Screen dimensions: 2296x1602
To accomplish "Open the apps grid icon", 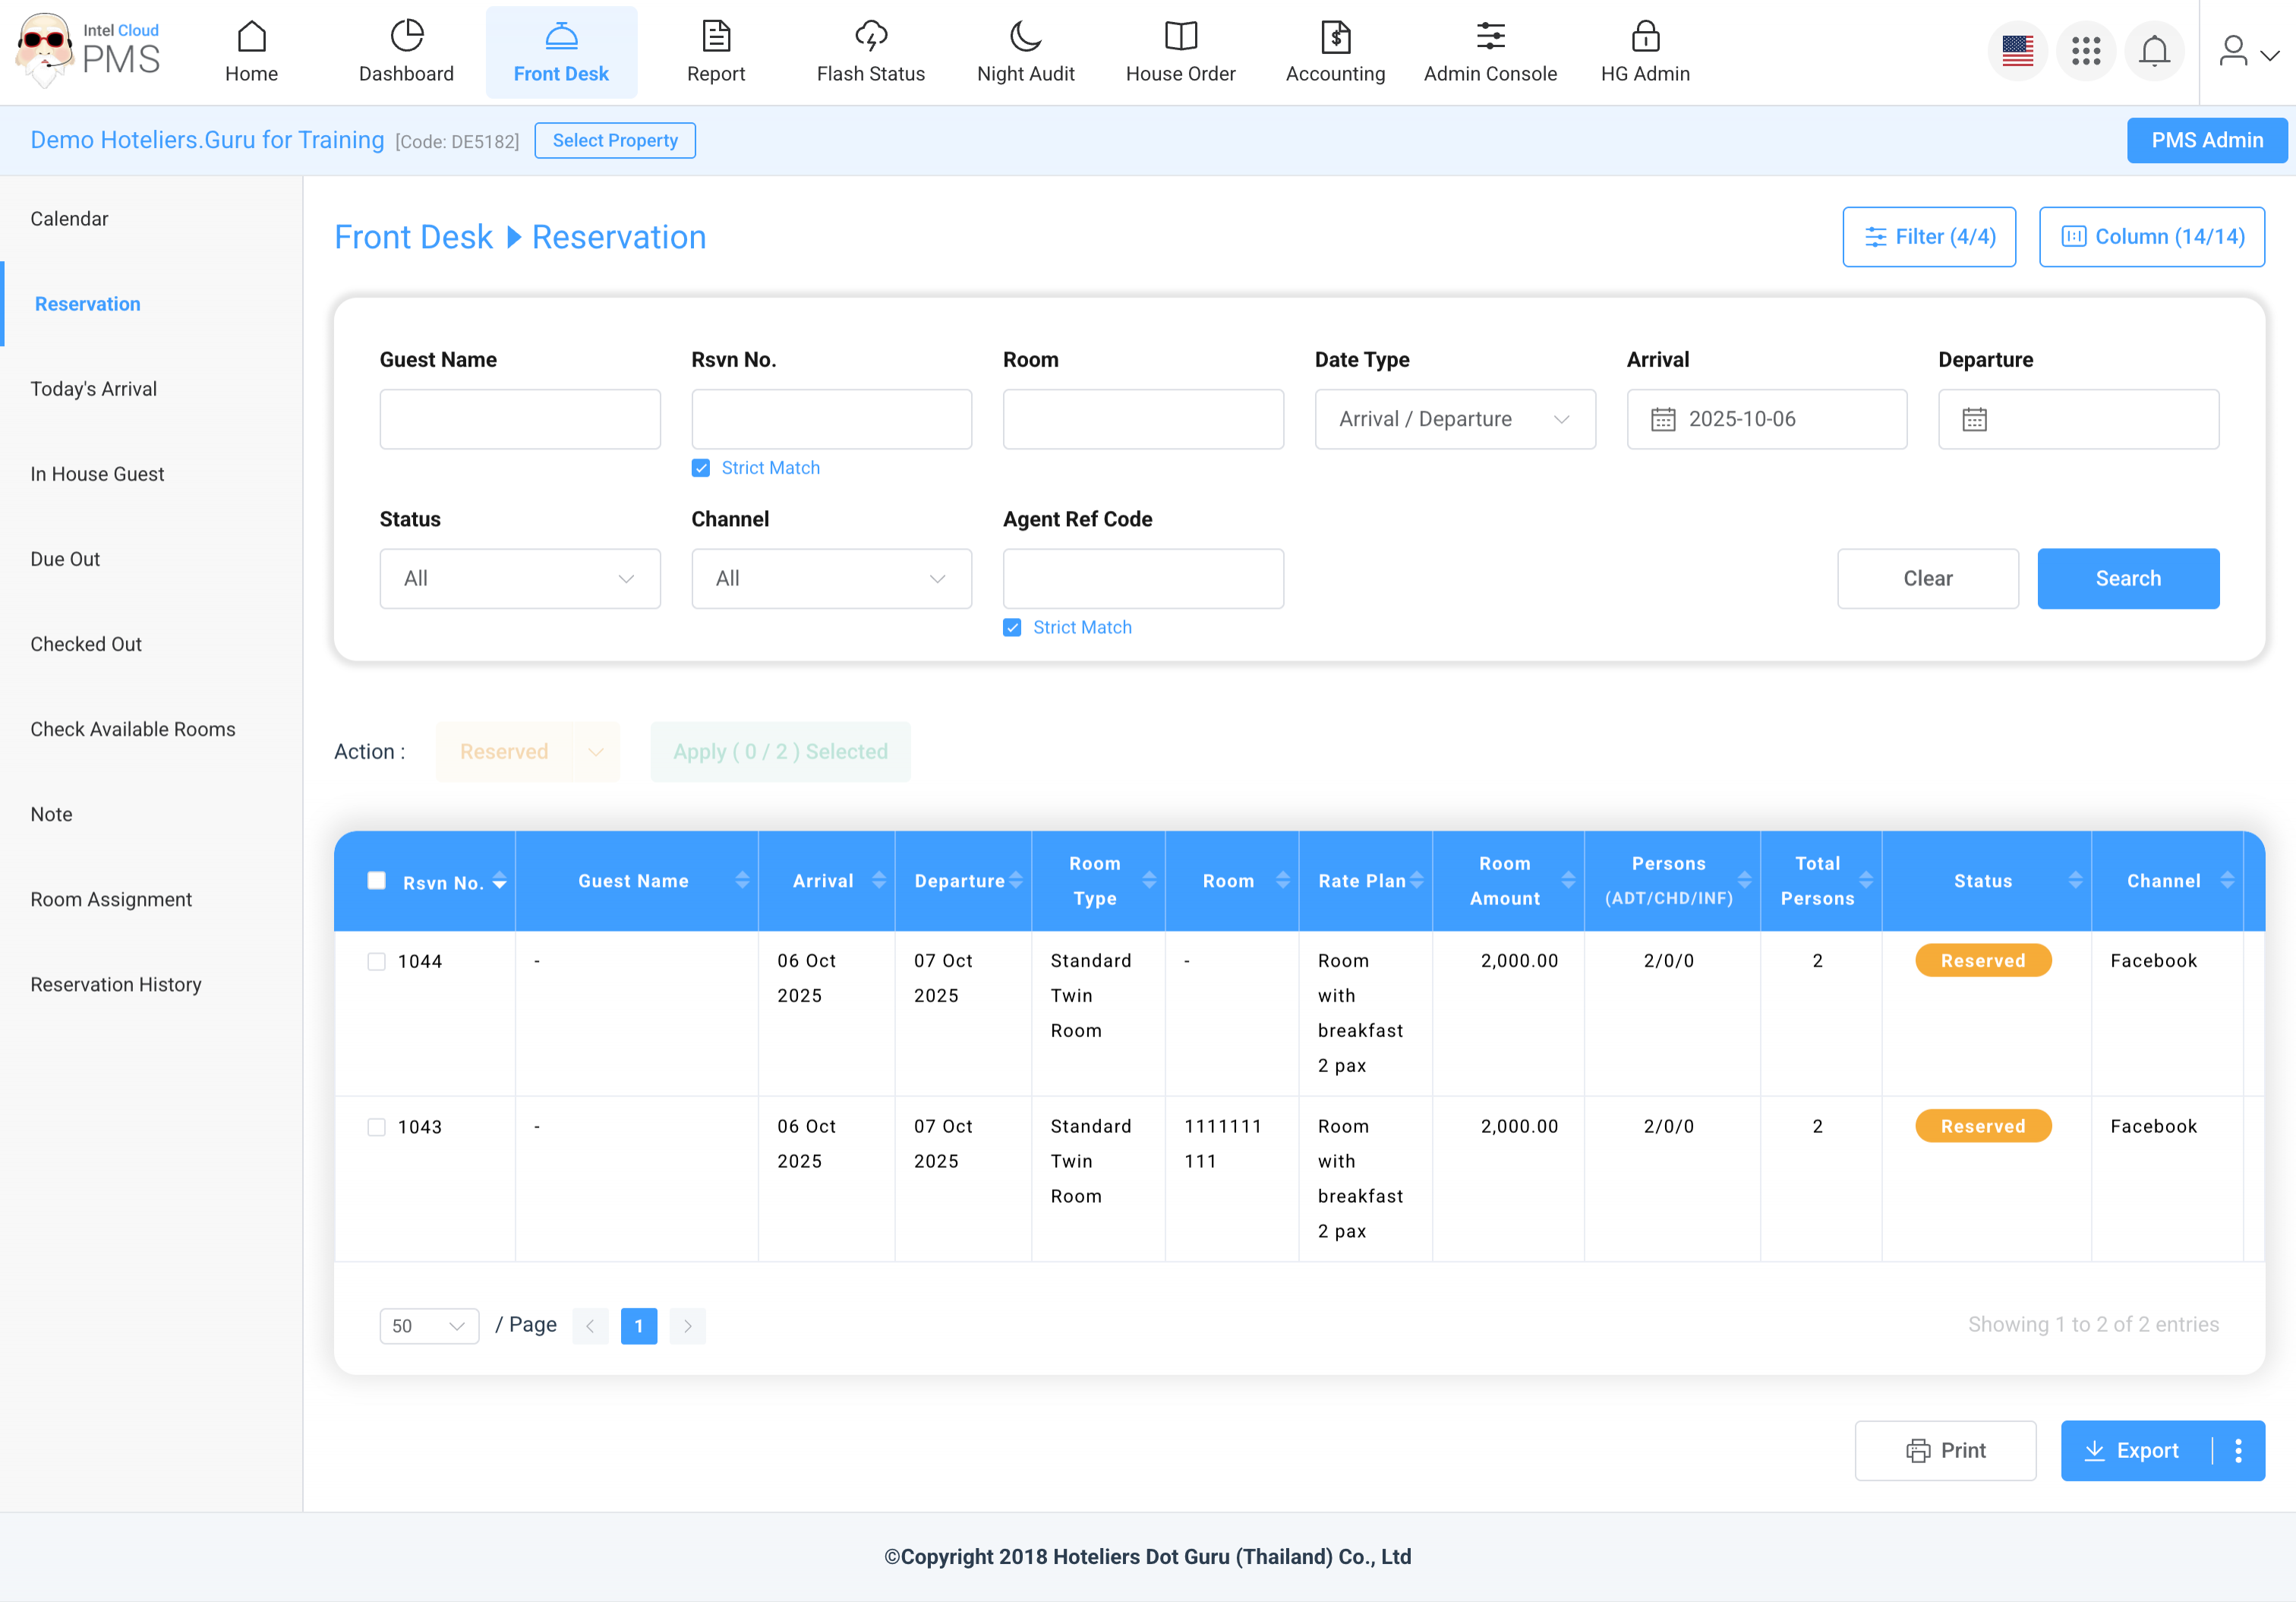I will tap(2086, 51).
